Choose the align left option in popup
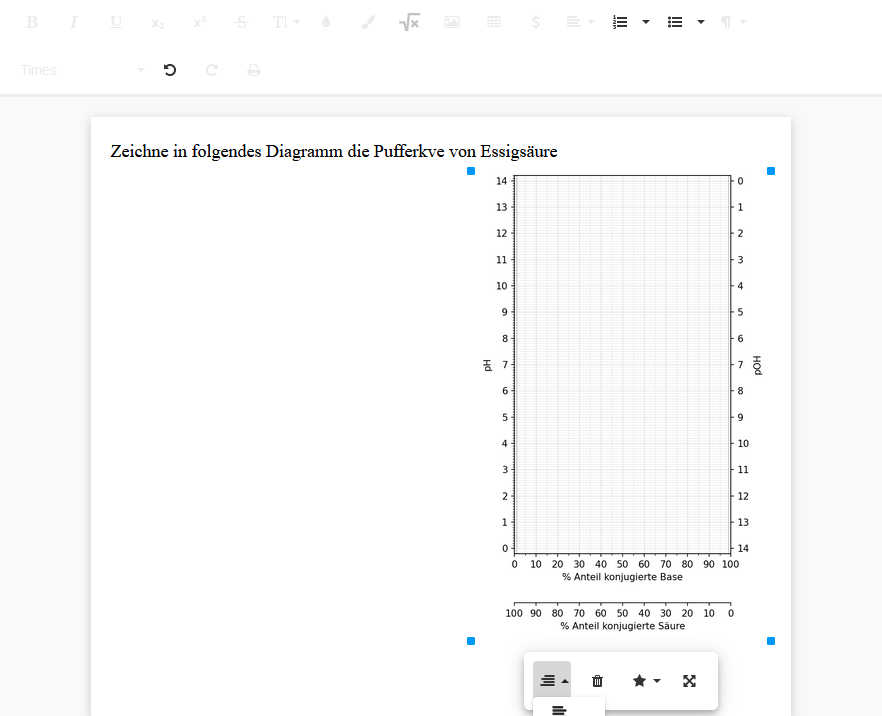This screenshot has height=716, width=882. [x=560, y=709]
